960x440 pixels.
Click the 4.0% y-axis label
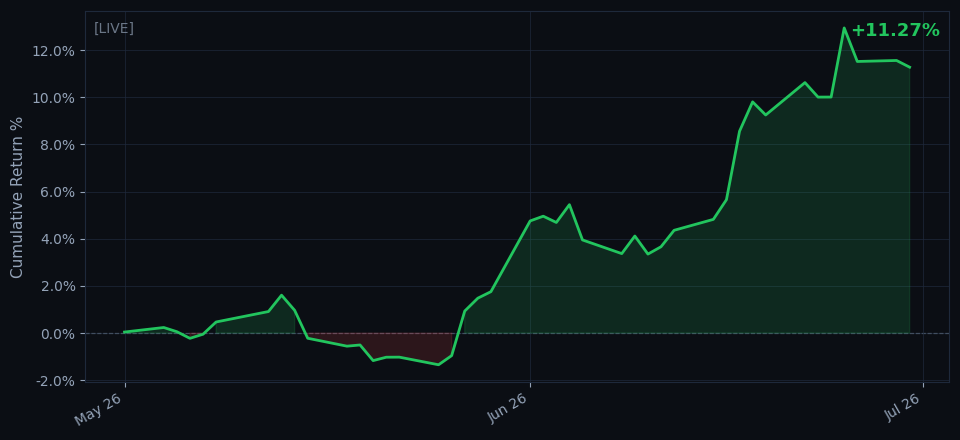click(x=58, y=239)
